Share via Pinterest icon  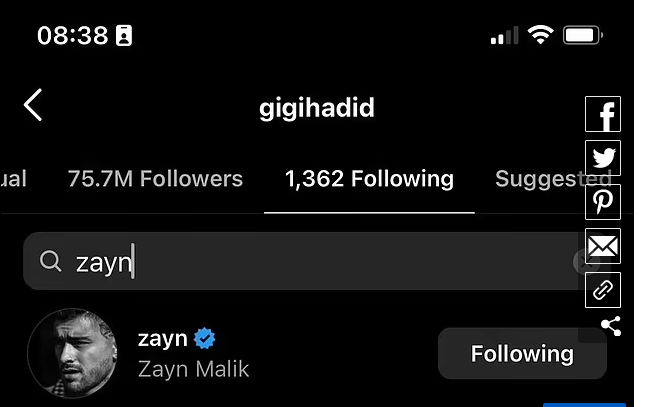pyautogui.click(x=603, y=202)
